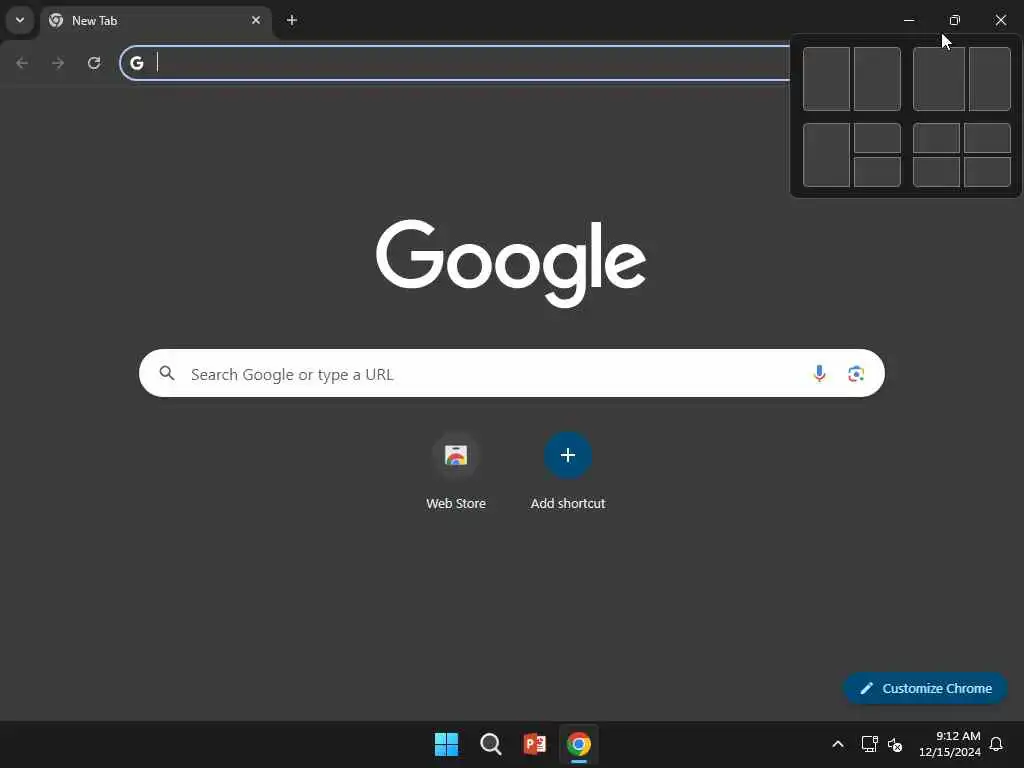Snap window to bottom-left quarter of four-grid
1024x768 pixels.
936,172
